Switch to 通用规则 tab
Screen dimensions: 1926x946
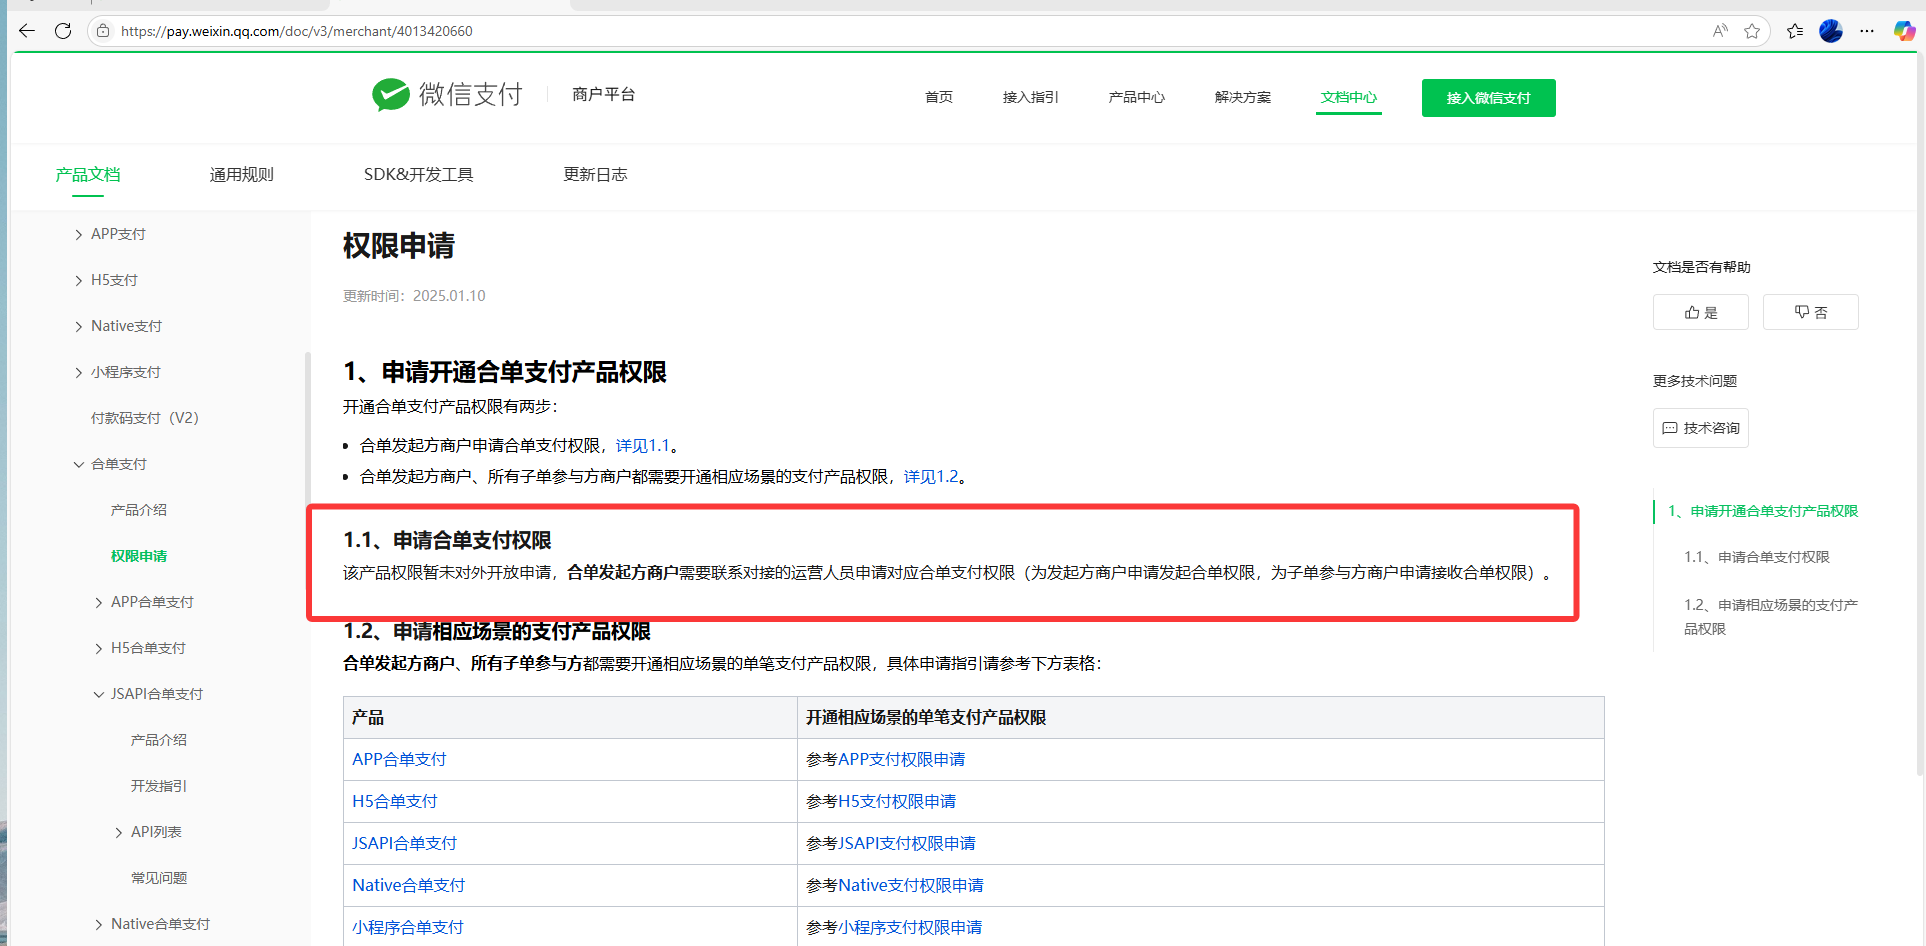click(241, 175)
